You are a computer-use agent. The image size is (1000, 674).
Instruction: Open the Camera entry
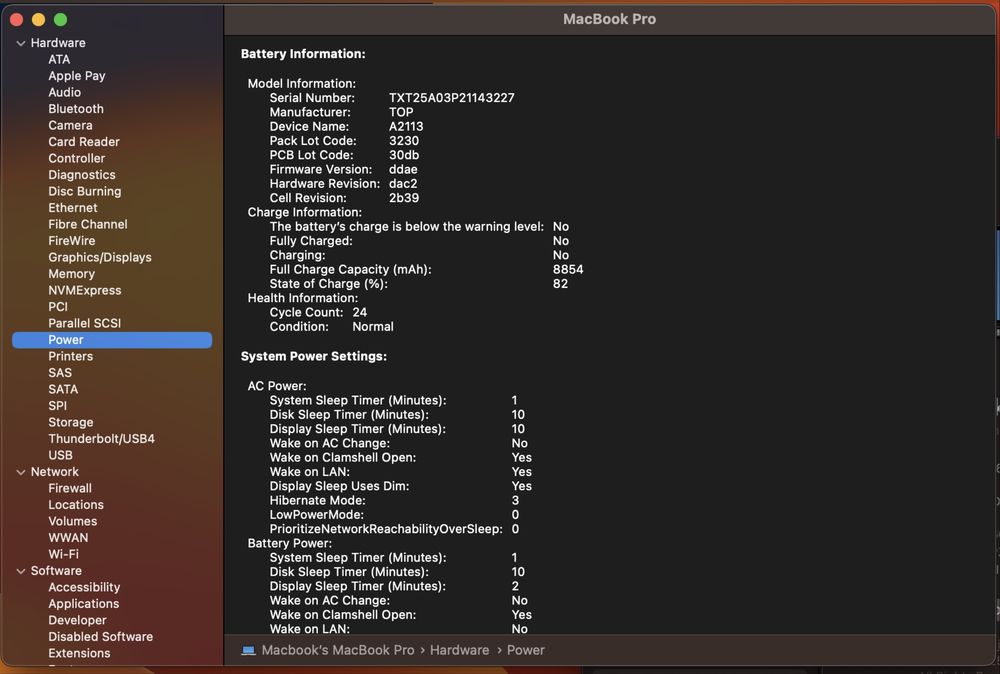pyautogui.click(x=70, y=126)
